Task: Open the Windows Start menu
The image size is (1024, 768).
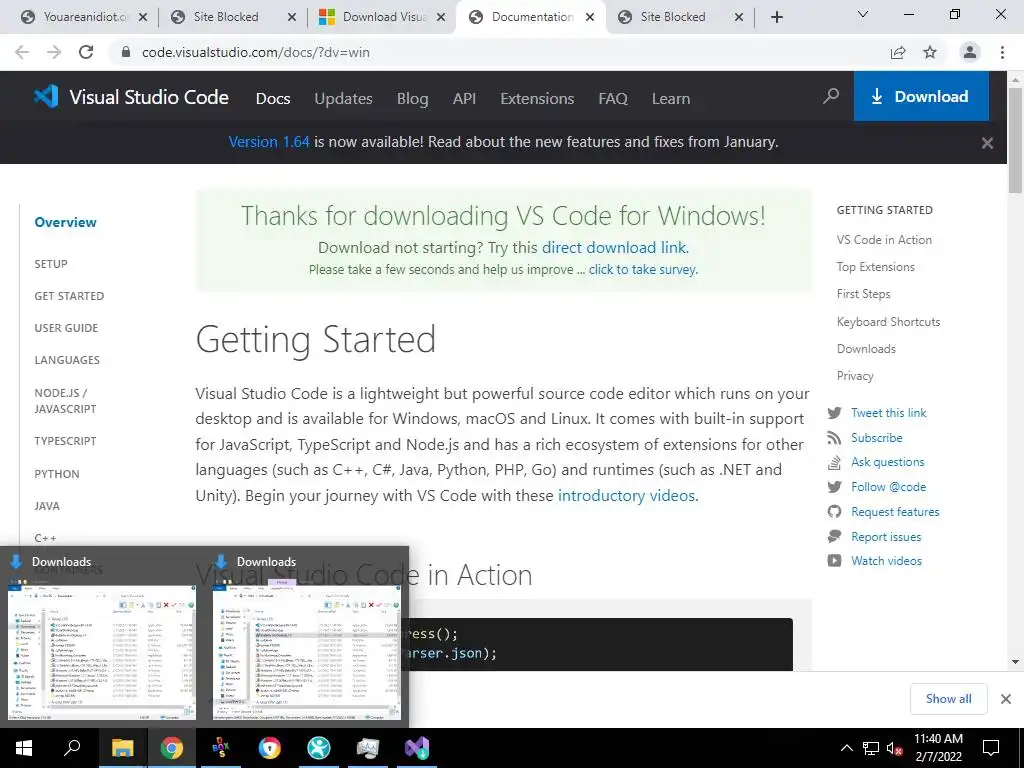Action: coord(24,748)
